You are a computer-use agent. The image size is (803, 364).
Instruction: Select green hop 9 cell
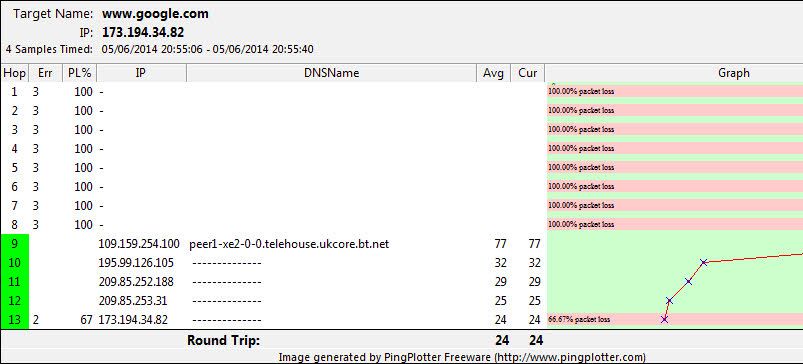coord(14,244)
